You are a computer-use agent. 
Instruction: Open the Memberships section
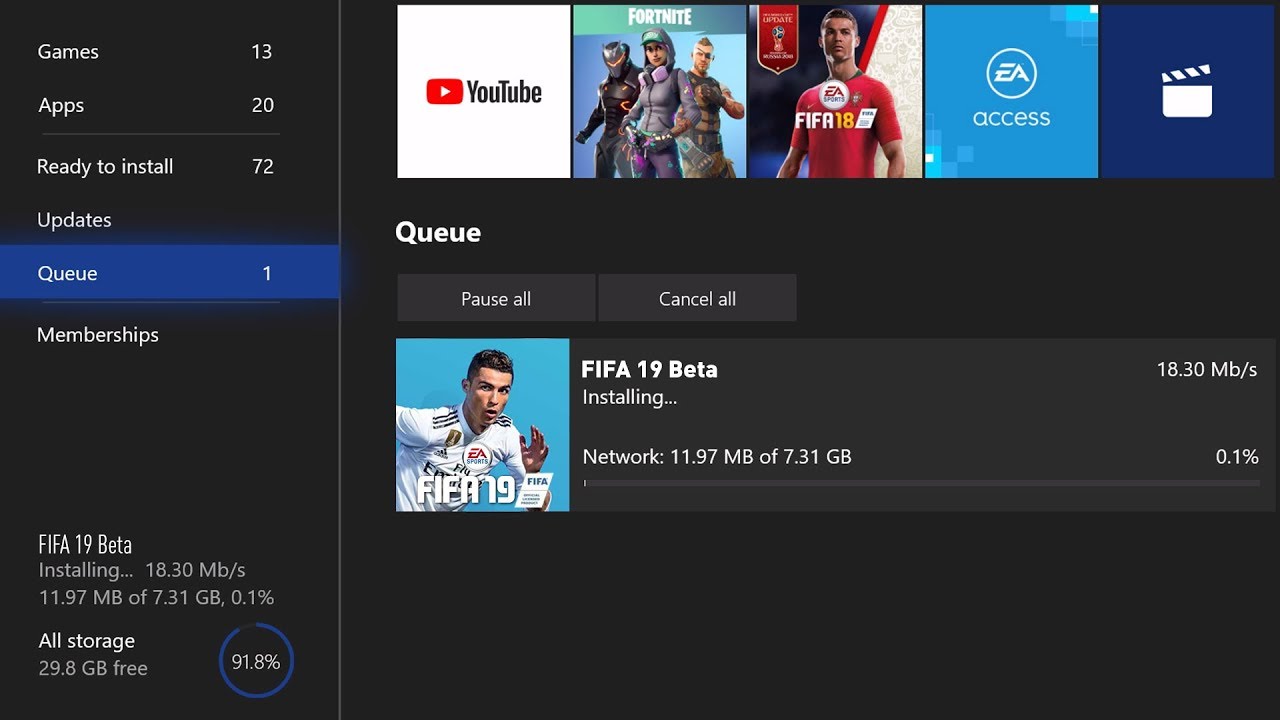[x=155, y=335]
